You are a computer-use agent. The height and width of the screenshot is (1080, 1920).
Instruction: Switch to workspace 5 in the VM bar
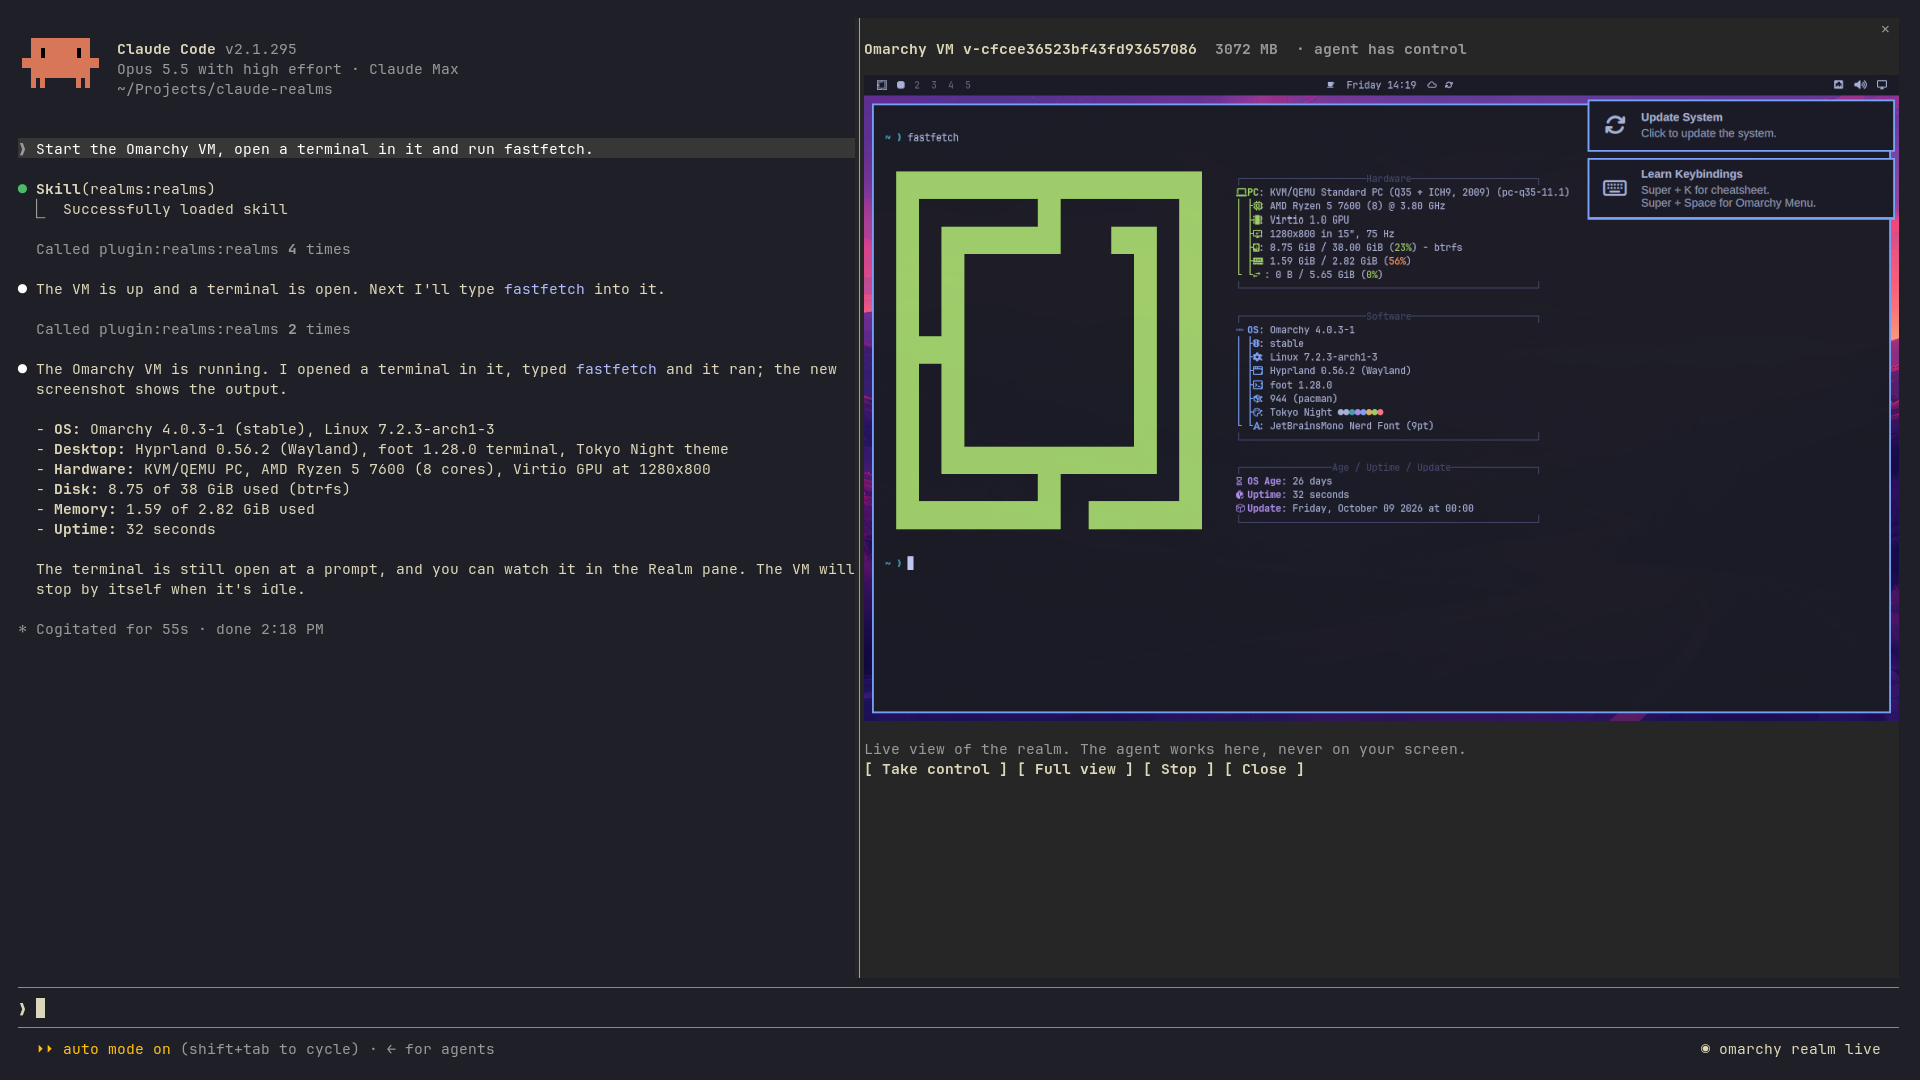click(x=968, y=85)
